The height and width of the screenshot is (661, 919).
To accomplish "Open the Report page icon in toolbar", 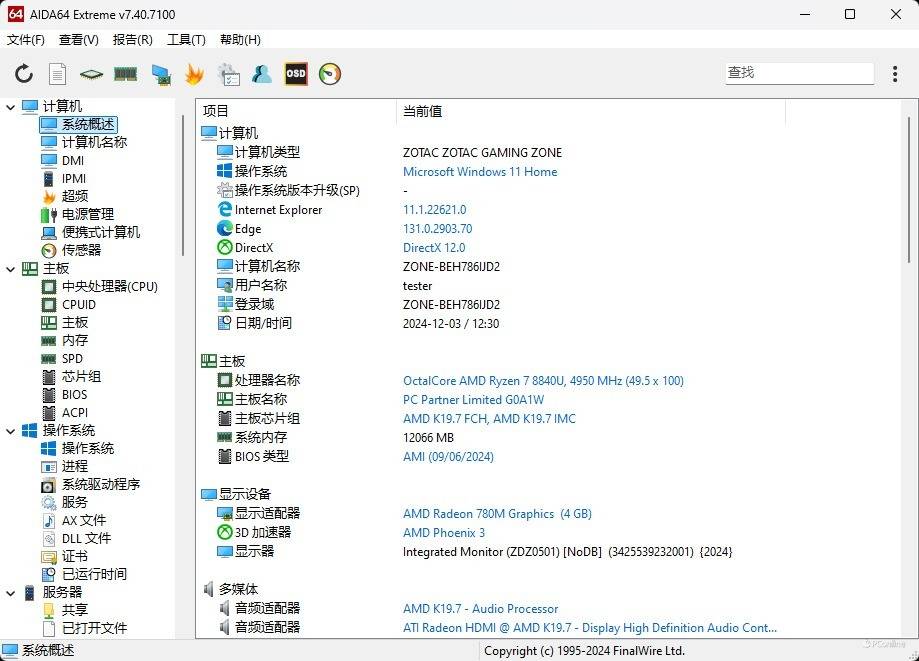I will (x=58, y=74).
